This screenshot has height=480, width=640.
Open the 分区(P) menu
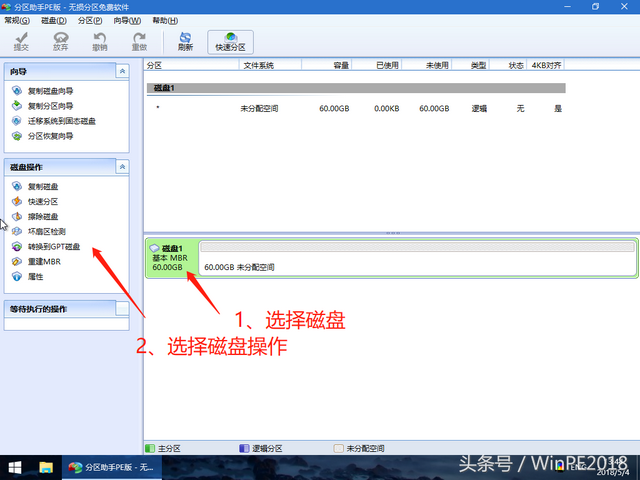pos(91,20)
